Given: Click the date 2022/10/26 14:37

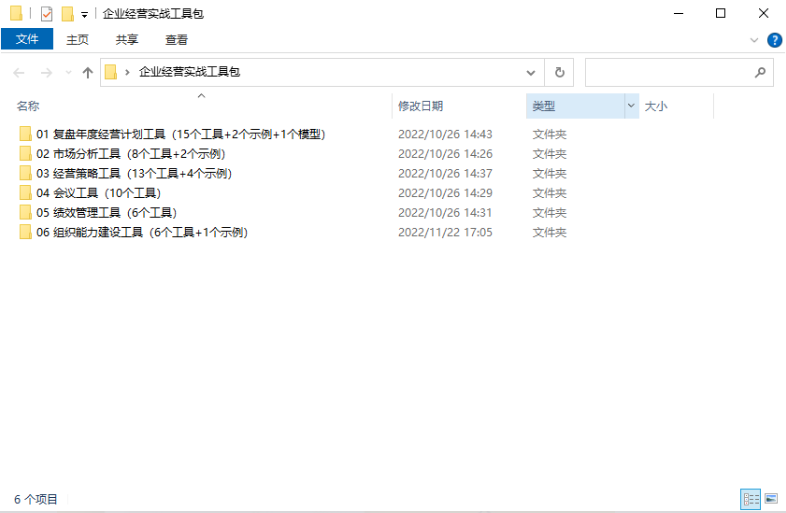Looking at the screenshot, I should (x=445, y=173).
